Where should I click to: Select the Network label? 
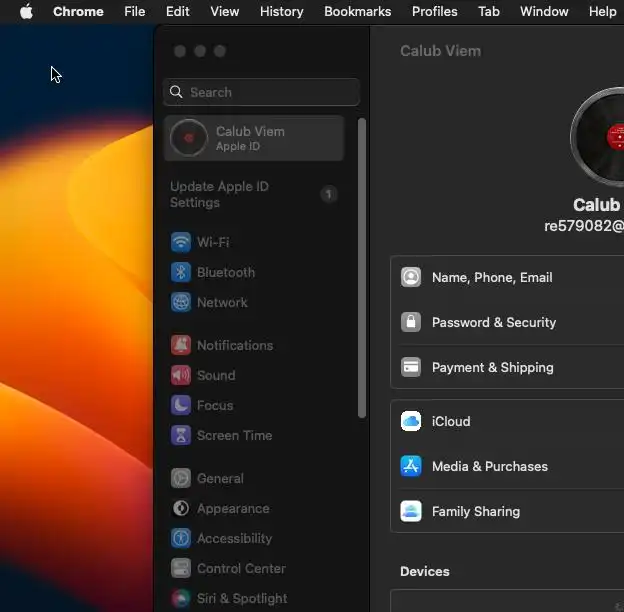(222, 302)
